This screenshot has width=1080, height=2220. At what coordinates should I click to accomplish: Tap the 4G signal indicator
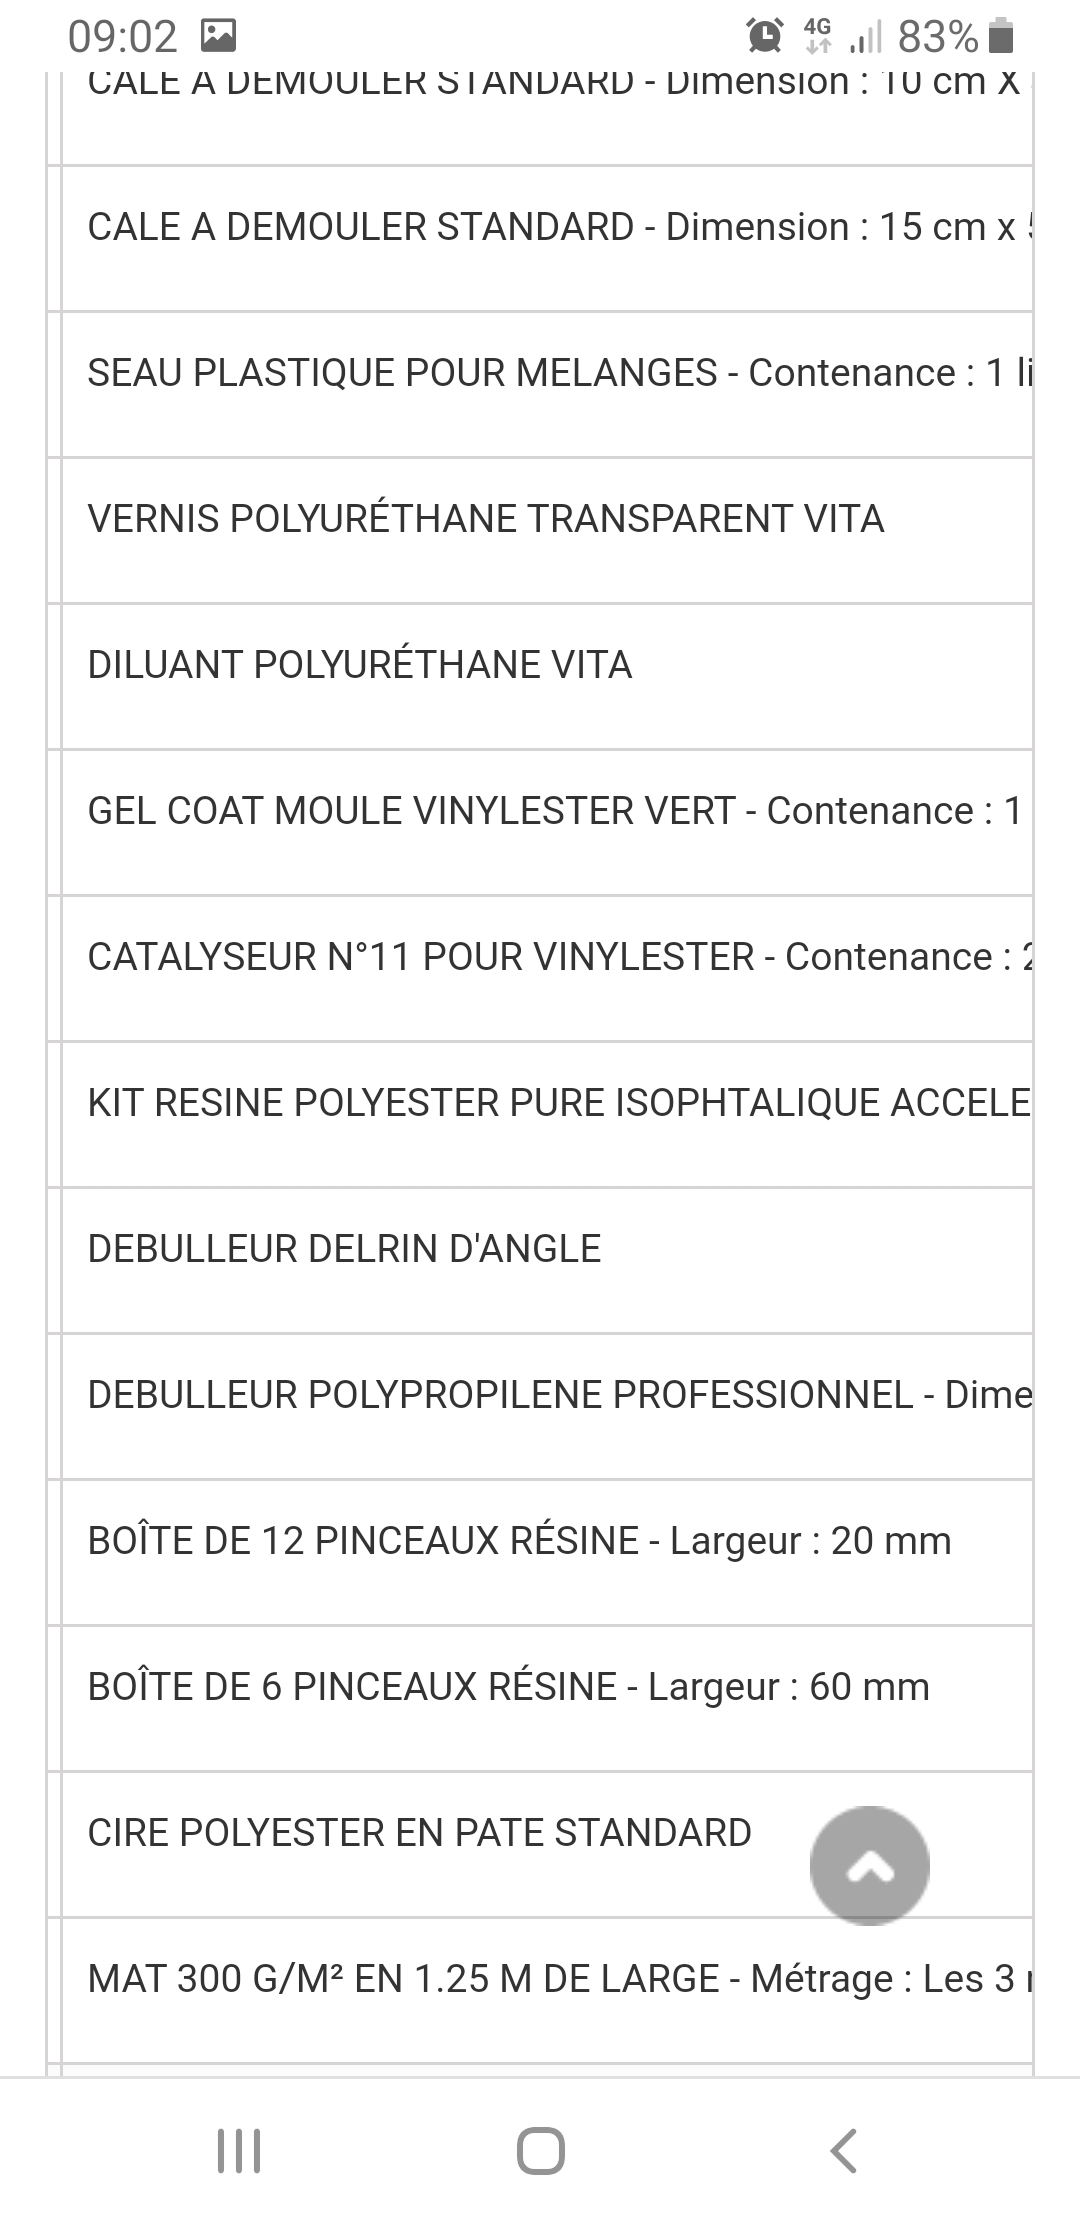(x=817, y=37)
